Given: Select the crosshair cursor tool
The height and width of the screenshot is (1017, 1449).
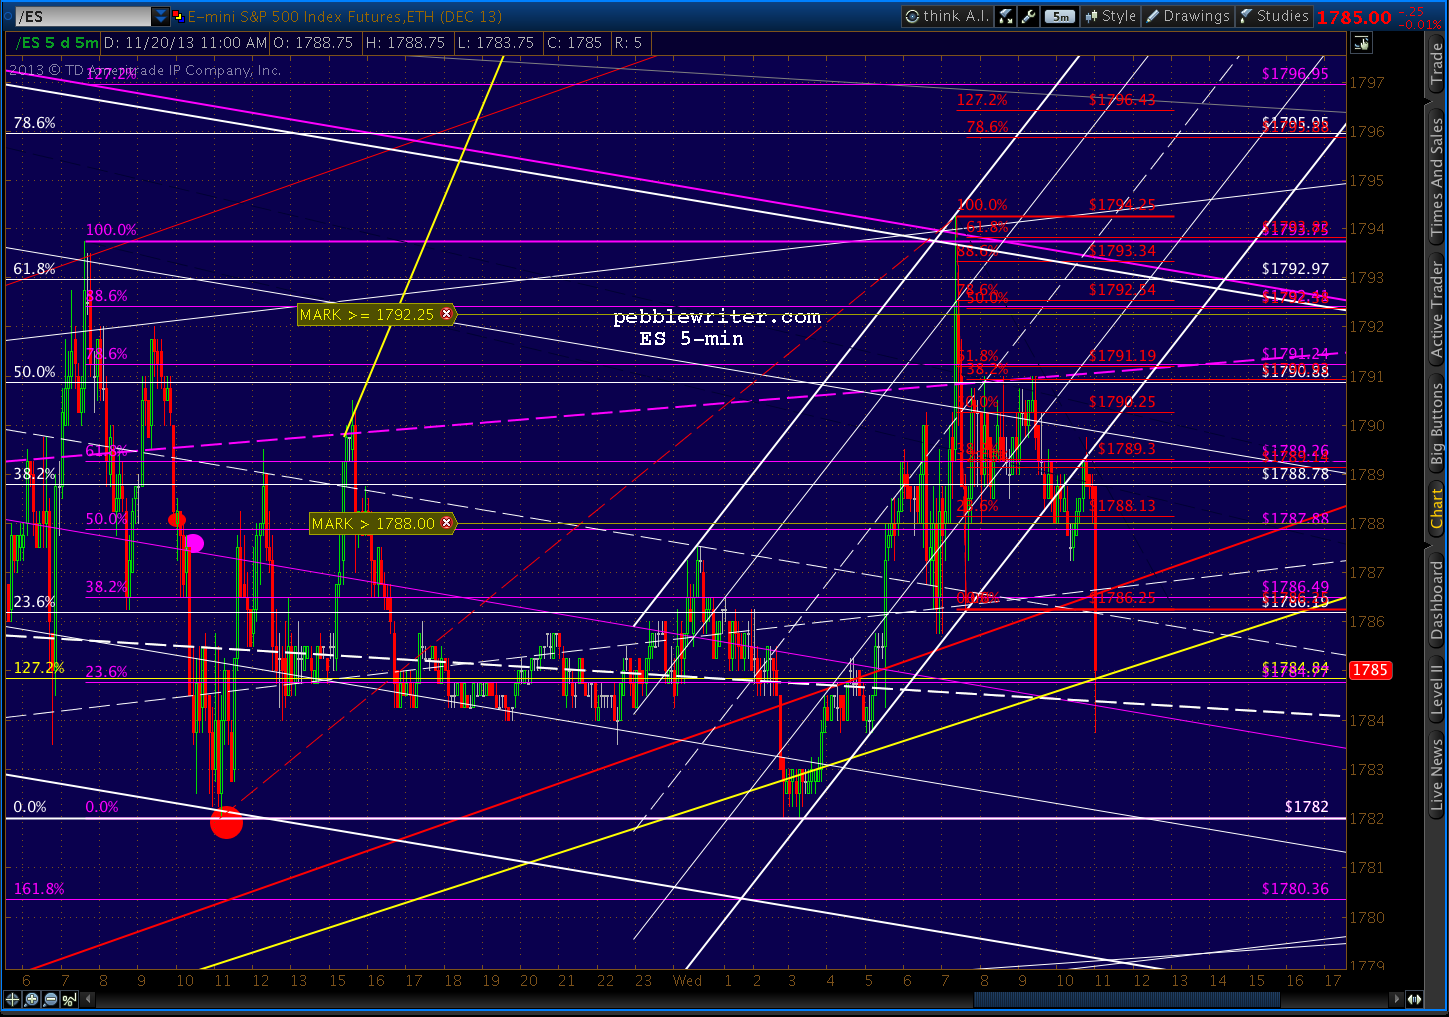Looking at the screenshot, I should [12, 999].
